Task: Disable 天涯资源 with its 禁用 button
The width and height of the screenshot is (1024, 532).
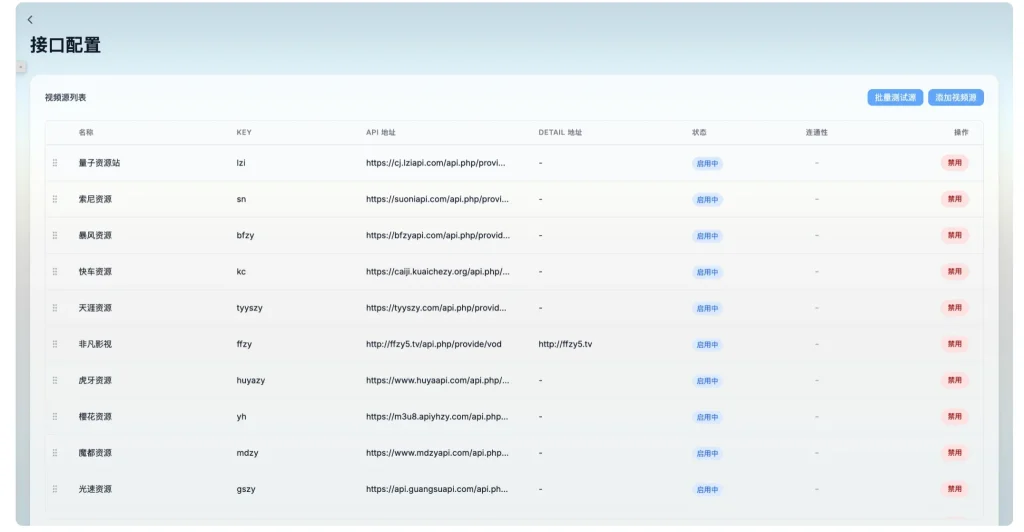Action: [954, 307]
